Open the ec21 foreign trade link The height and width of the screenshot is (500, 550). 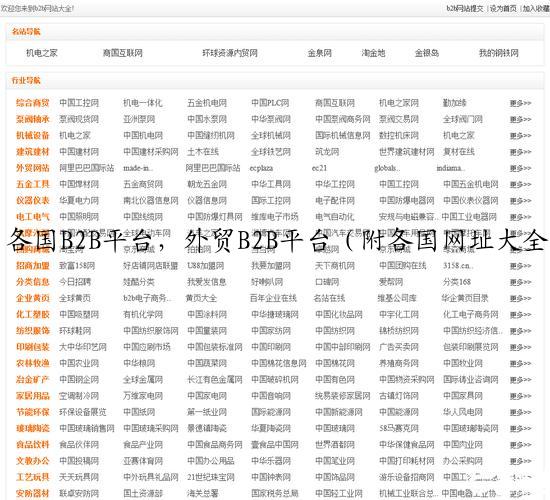click(x=319, y=168)
